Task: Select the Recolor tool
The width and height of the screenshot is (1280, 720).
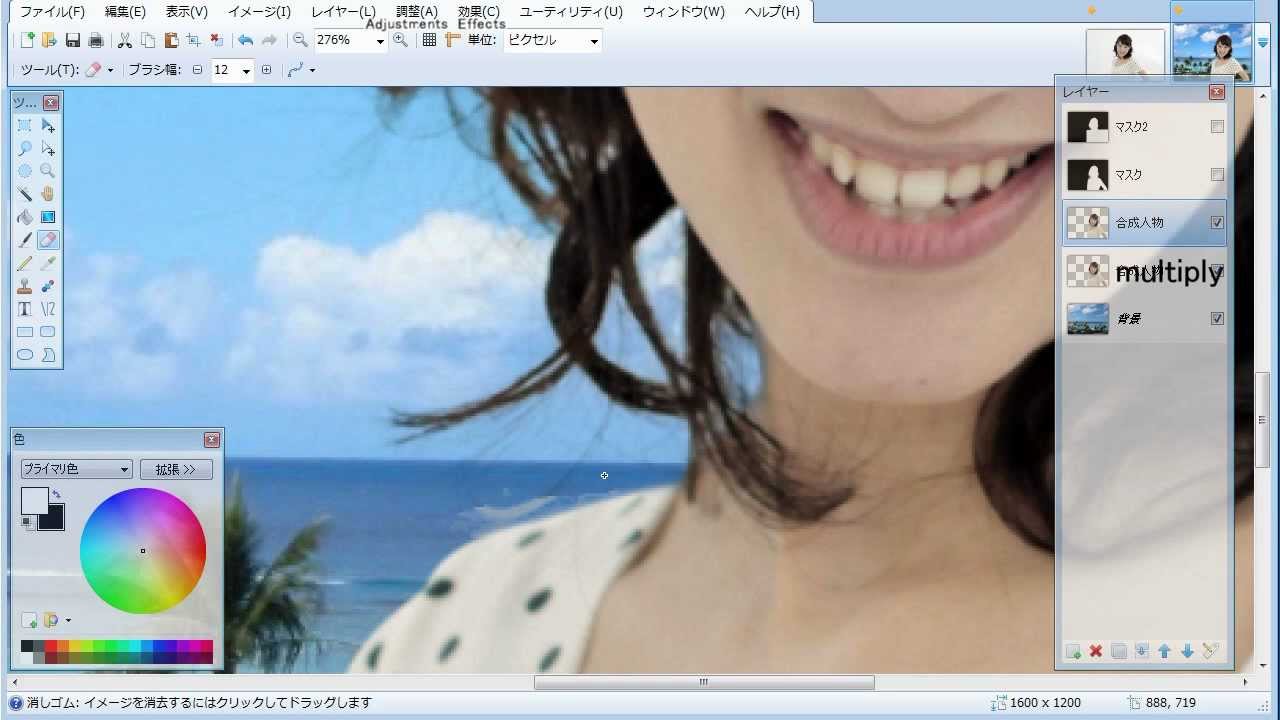Action: [x=48, y=286]
